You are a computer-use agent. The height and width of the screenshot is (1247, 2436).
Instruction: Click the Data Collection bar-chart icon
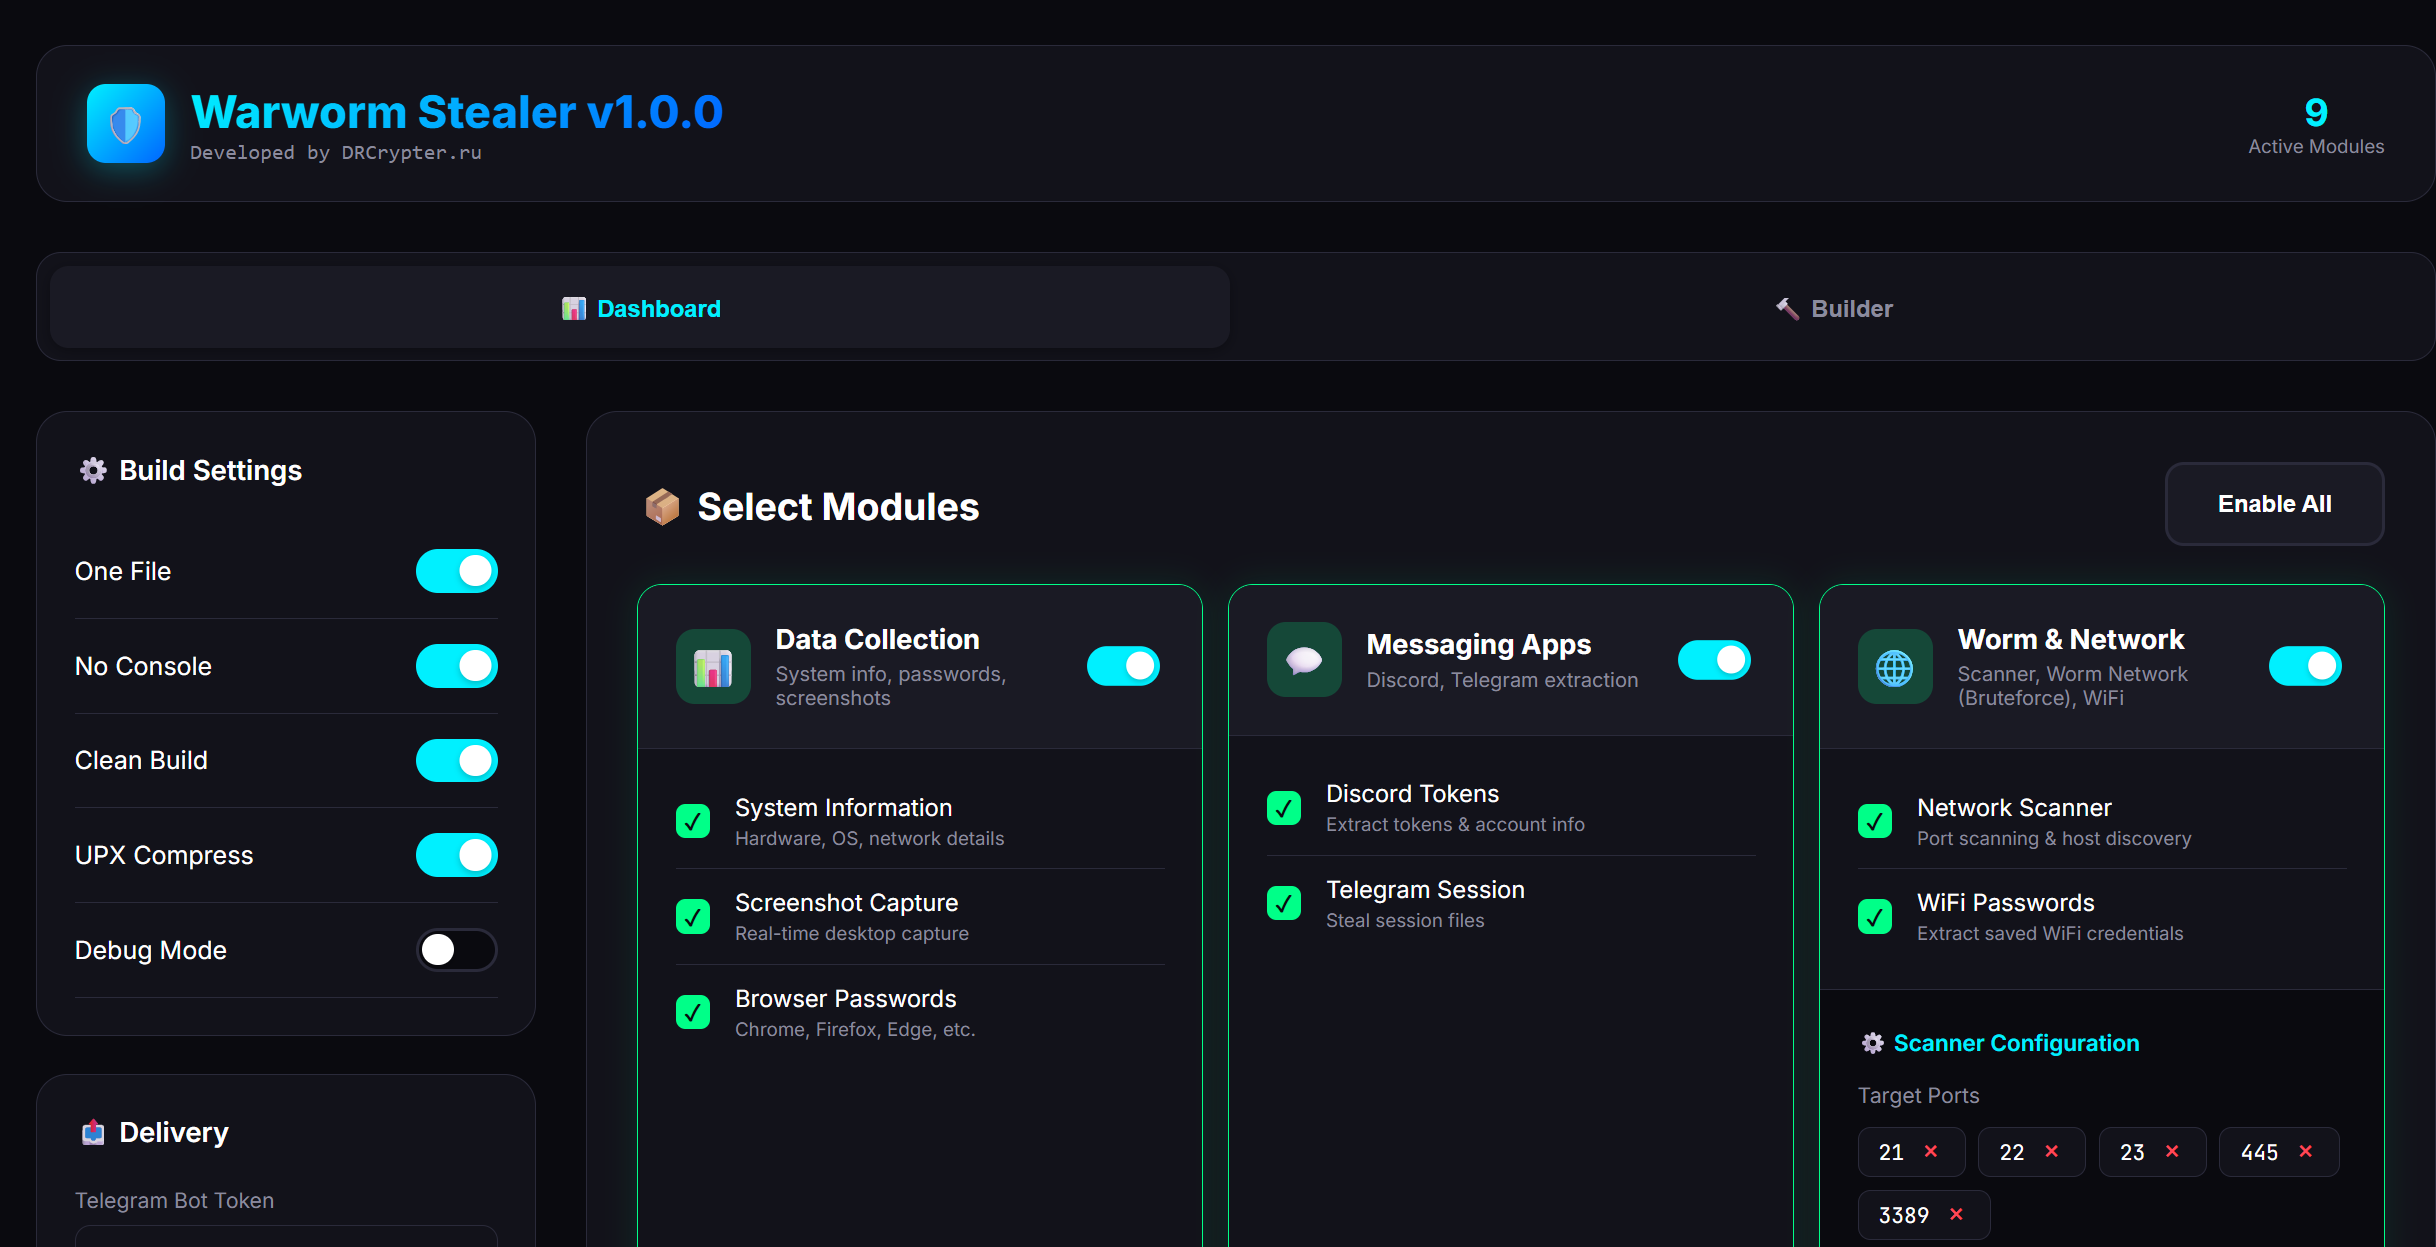coord(712,666)
